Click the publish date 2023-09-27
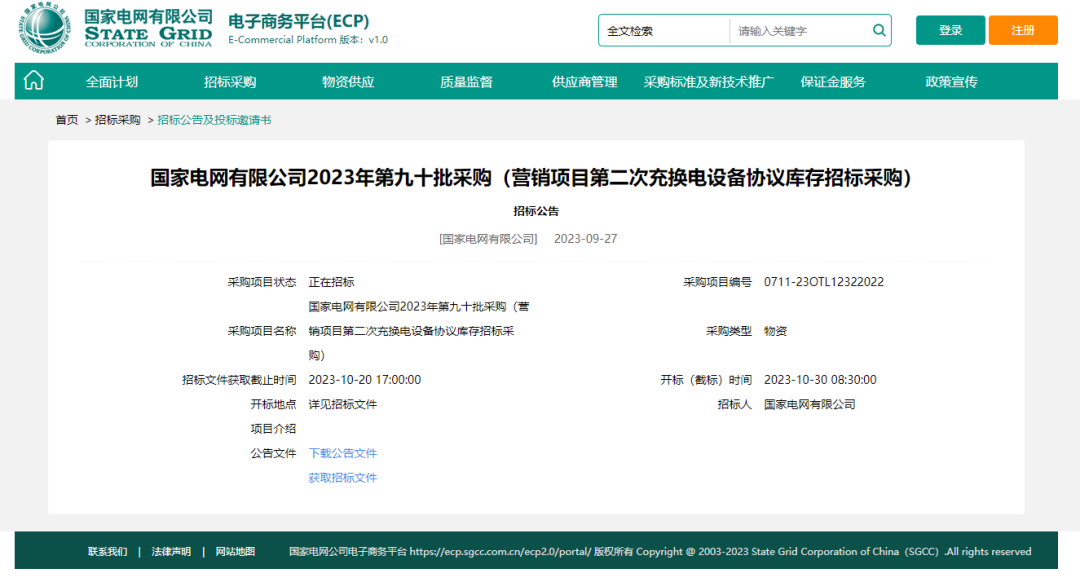Screen dimensions: 1080x582 (x=585, y=239)
